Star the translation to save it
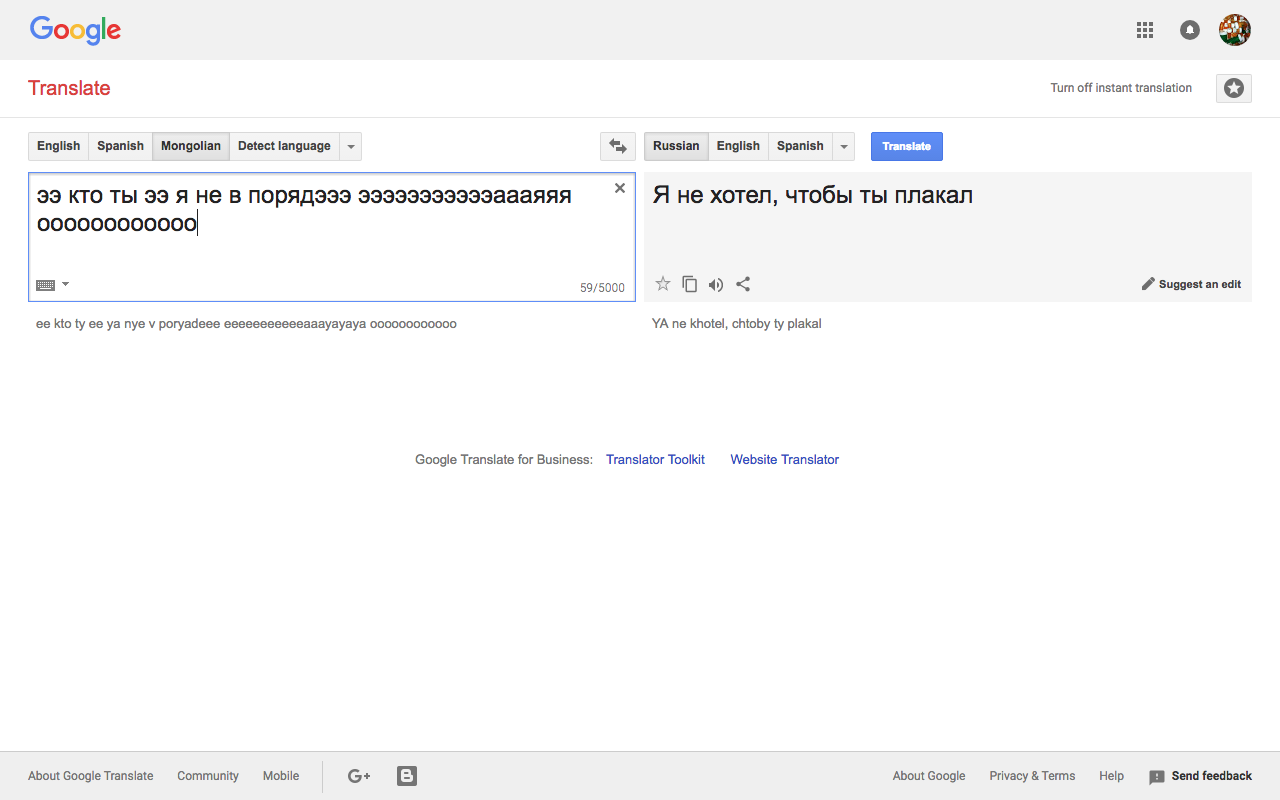The image size is (1280, 800). (663, 284)
